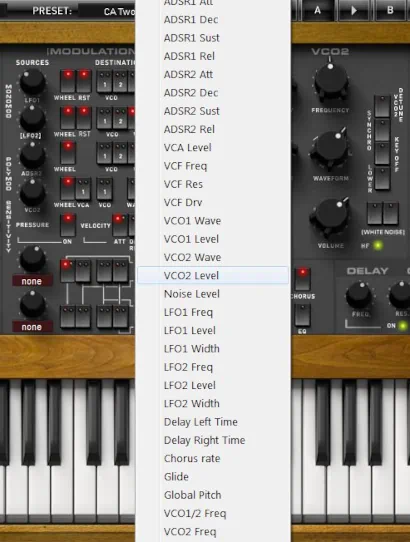
Task: Toggle VCO2 DETUNE switch
Action: click(x=382, y=106)
